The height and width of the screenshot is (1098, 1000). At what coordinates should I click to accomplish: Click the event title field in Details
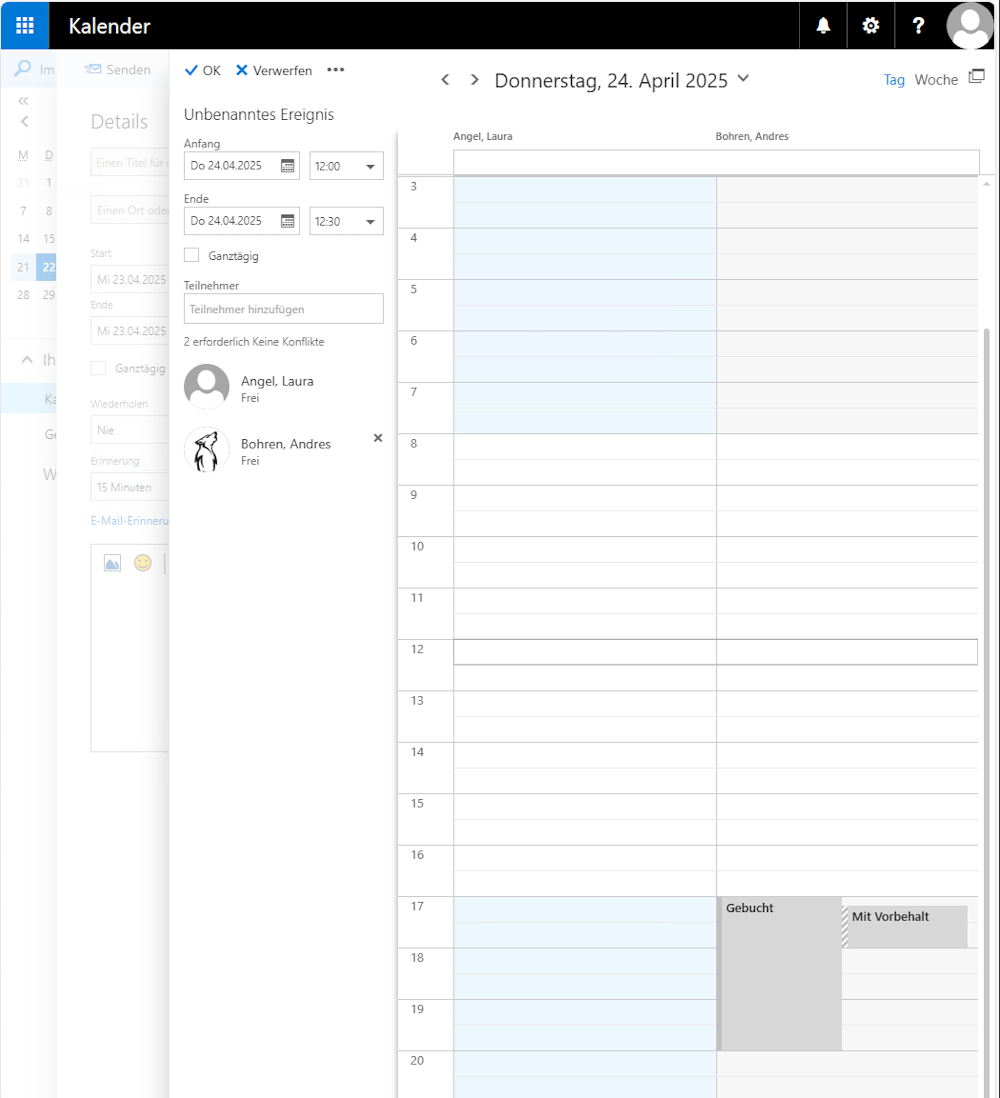(x=130, y=162)
